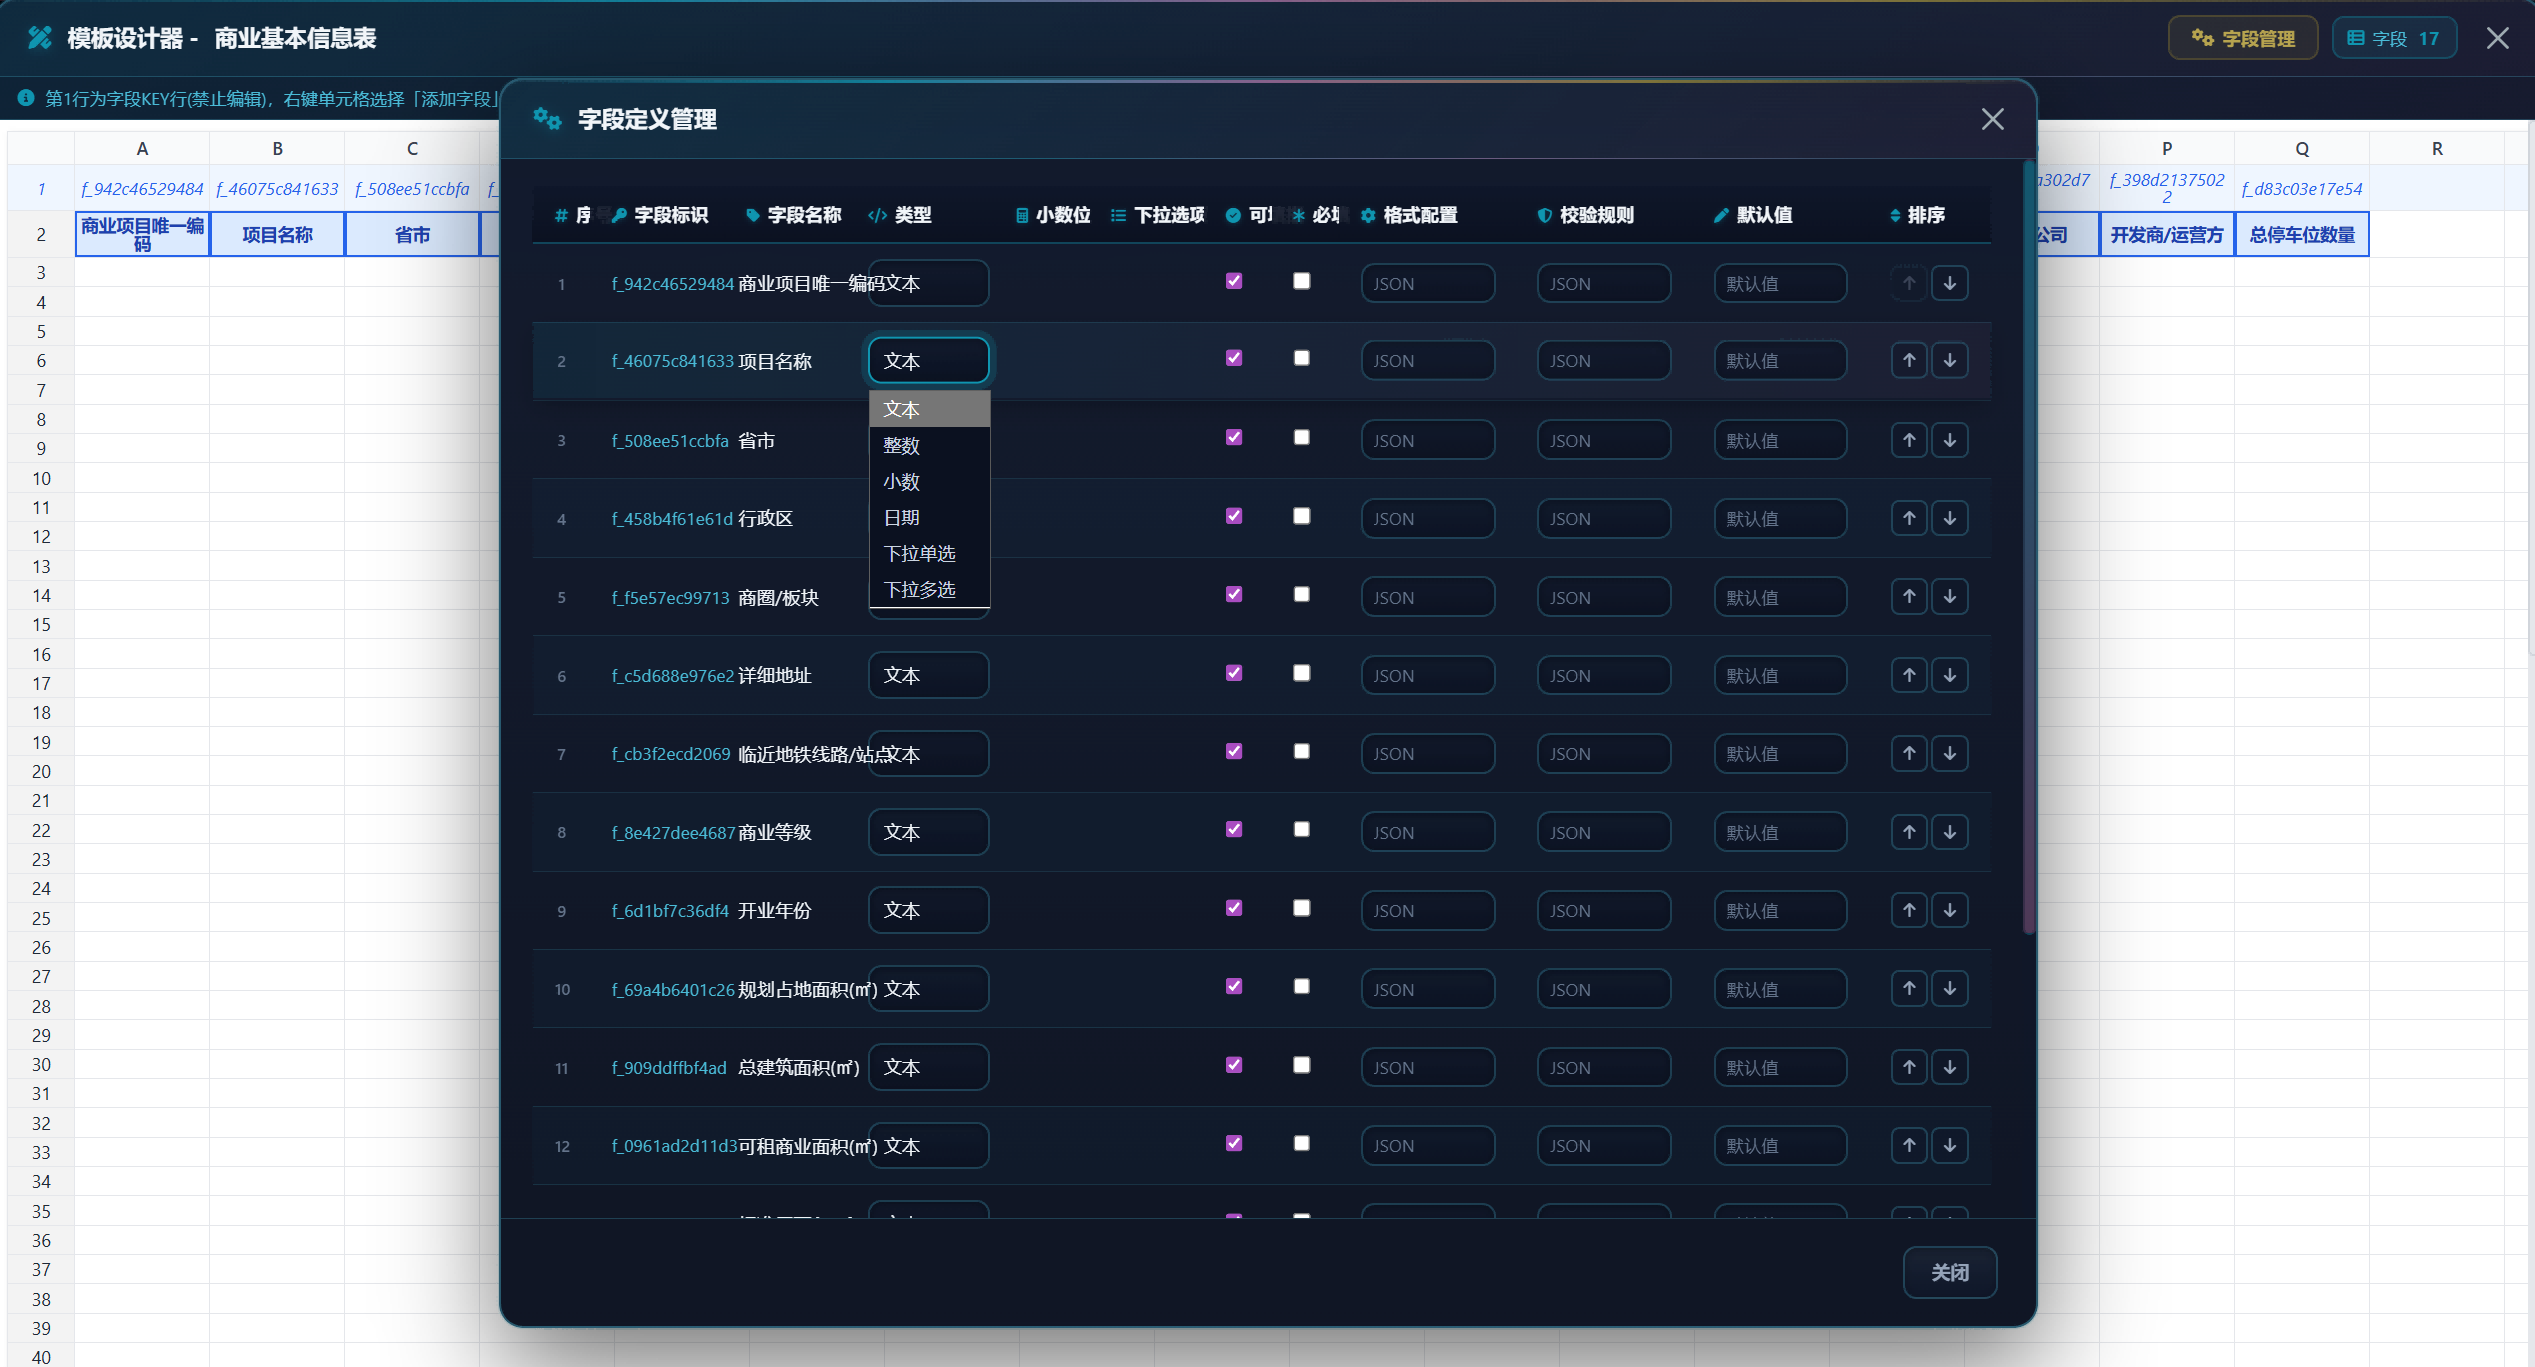Move 规划占地面积 row down arrow
The height and width of the screenshot is (1367, 2535).
(x=1950, y=988)
